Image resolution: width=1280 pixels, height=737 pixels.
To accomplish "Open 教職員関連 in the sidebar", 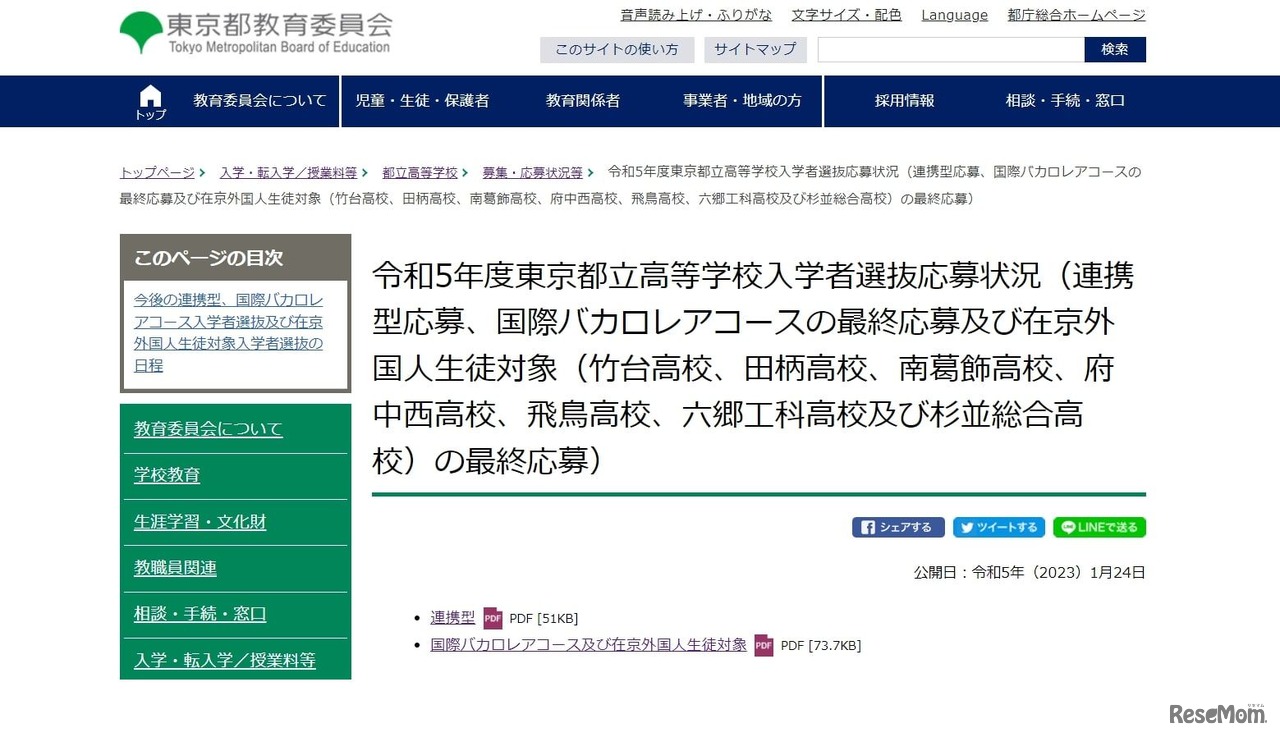I will [175, 568].
